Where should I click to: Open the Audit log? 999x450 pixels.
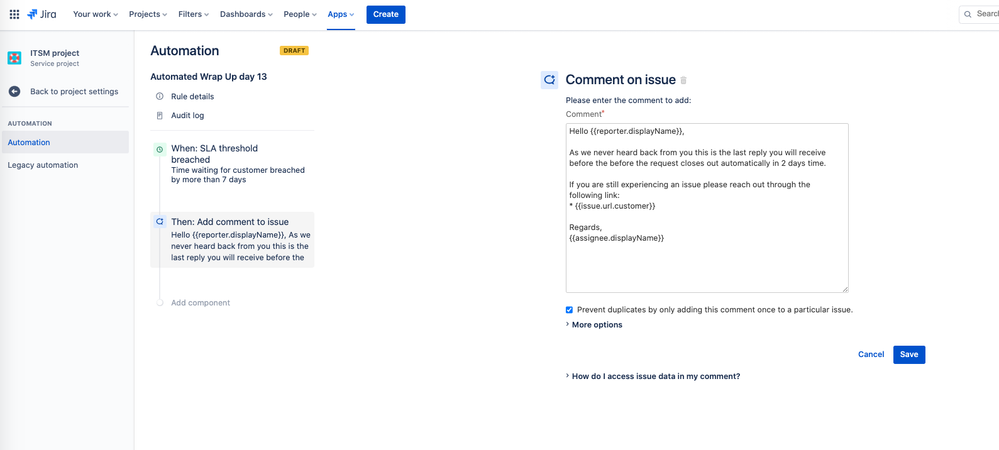(x=187, y=116)
